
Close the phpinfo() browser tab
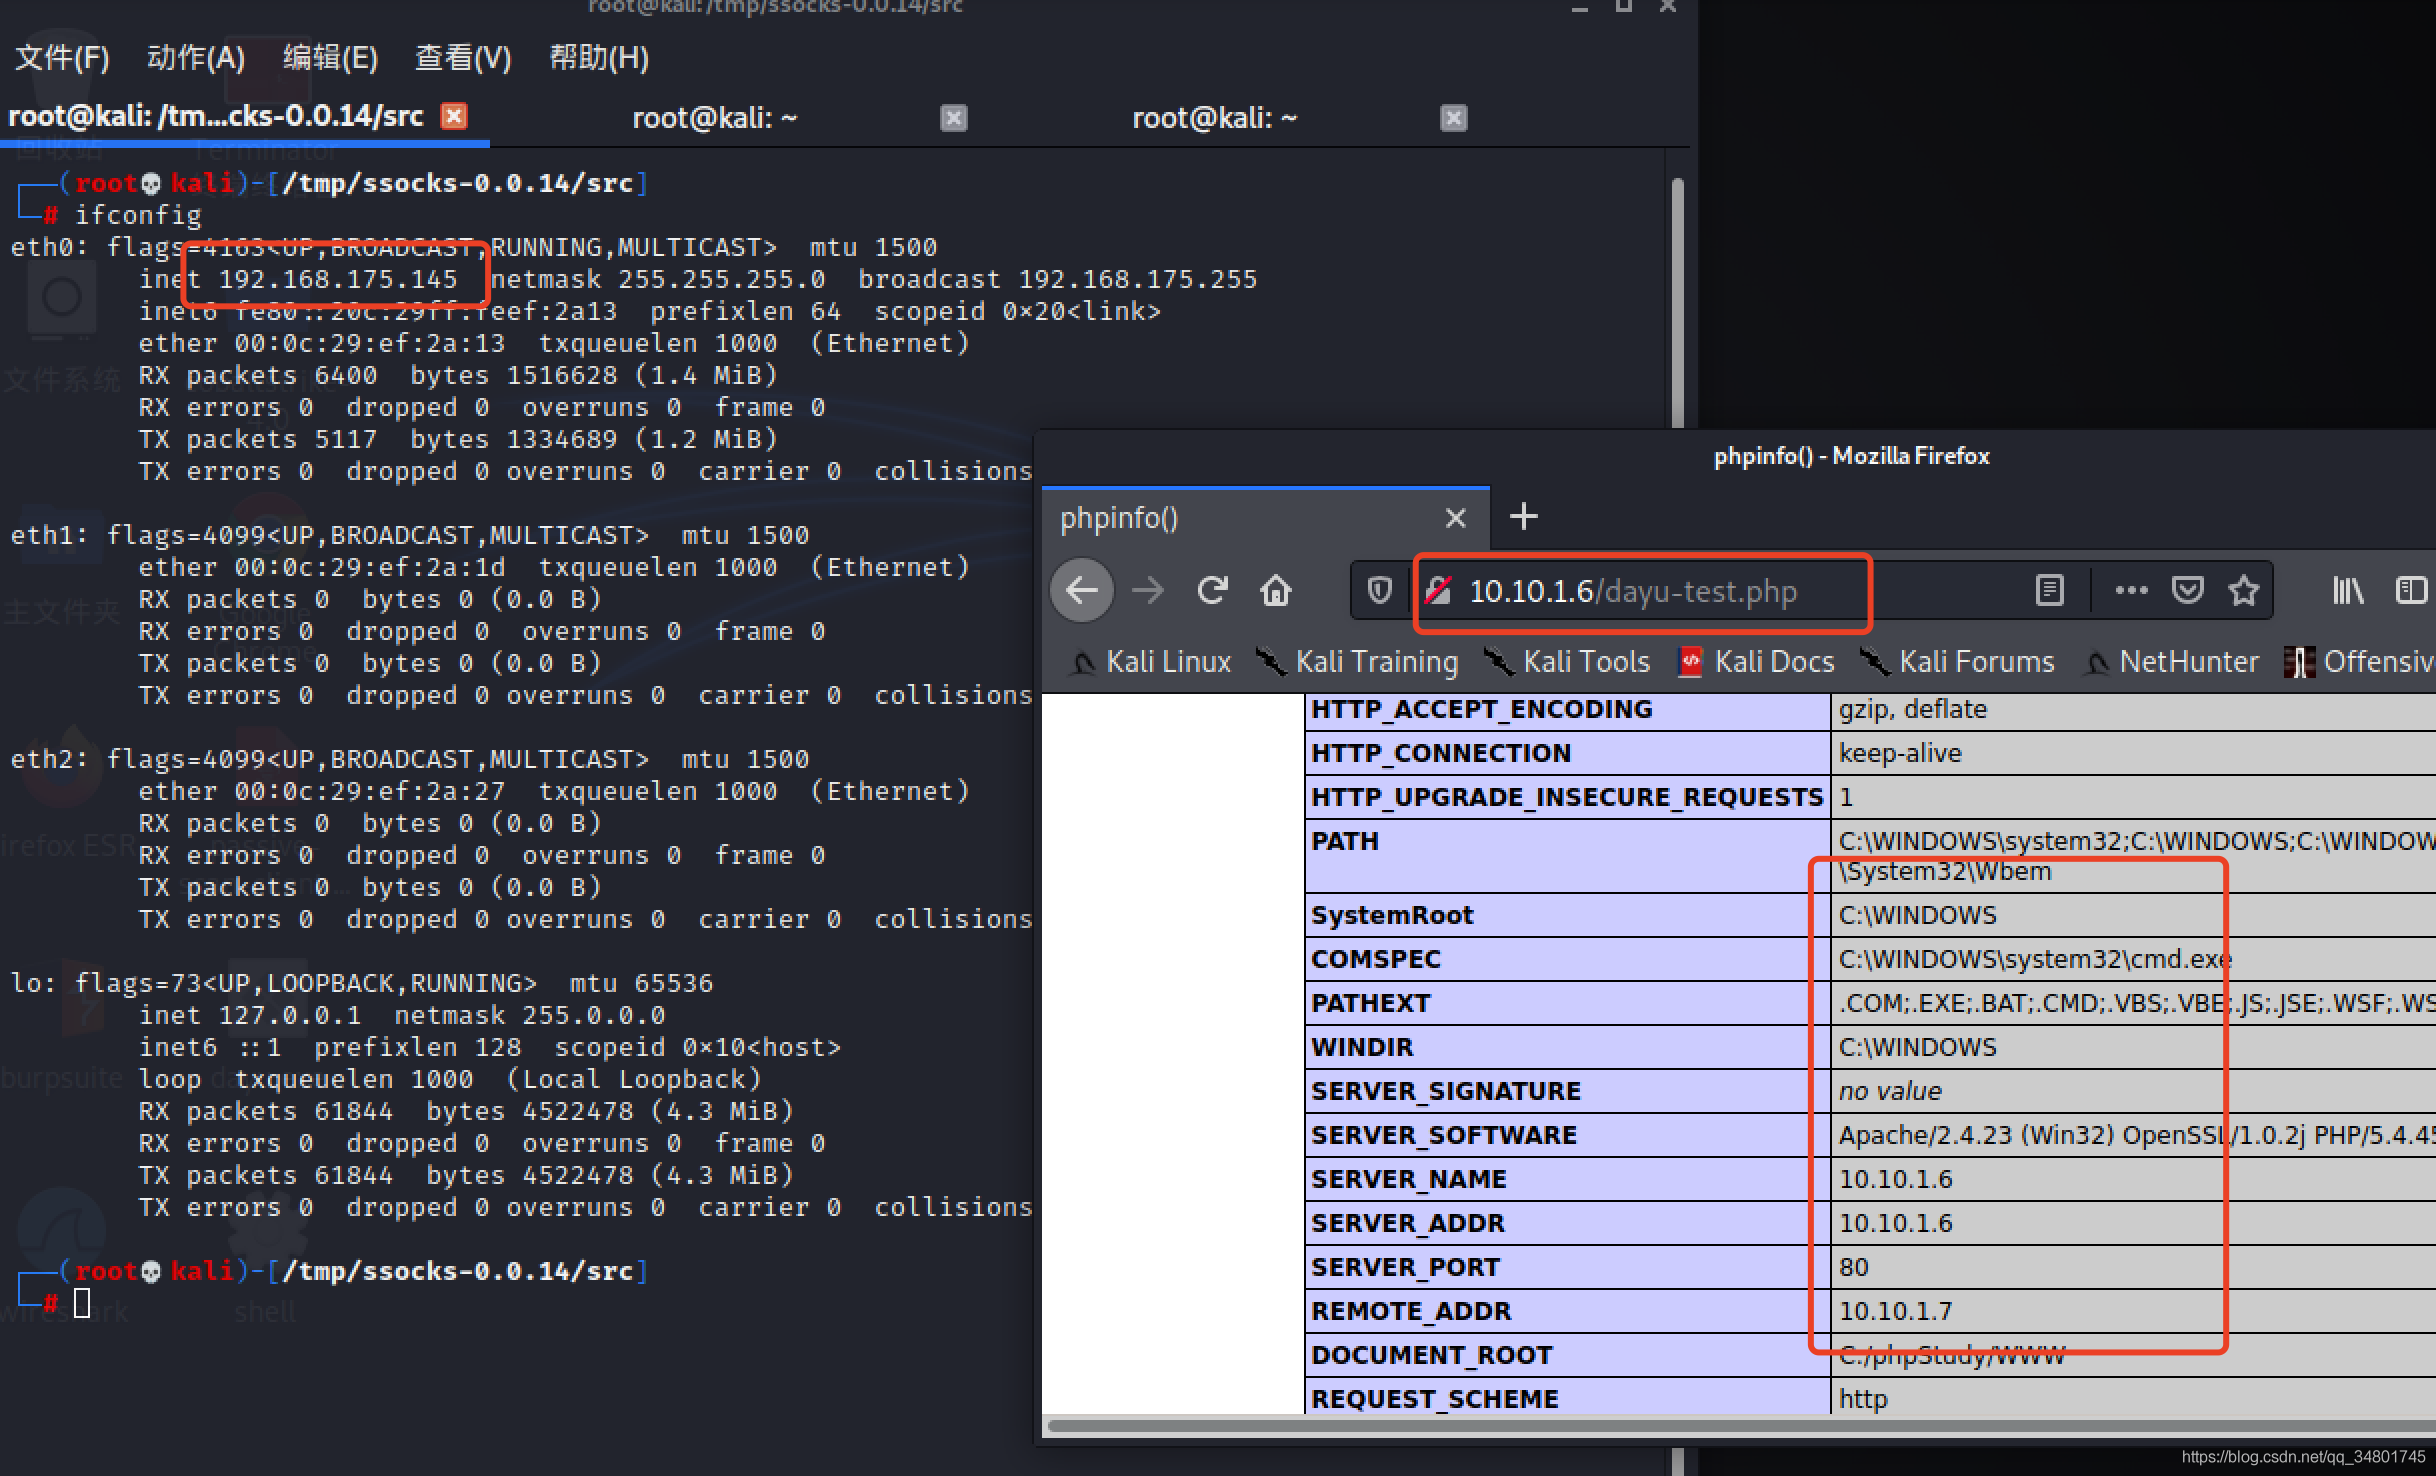[x=1455, y=518]
